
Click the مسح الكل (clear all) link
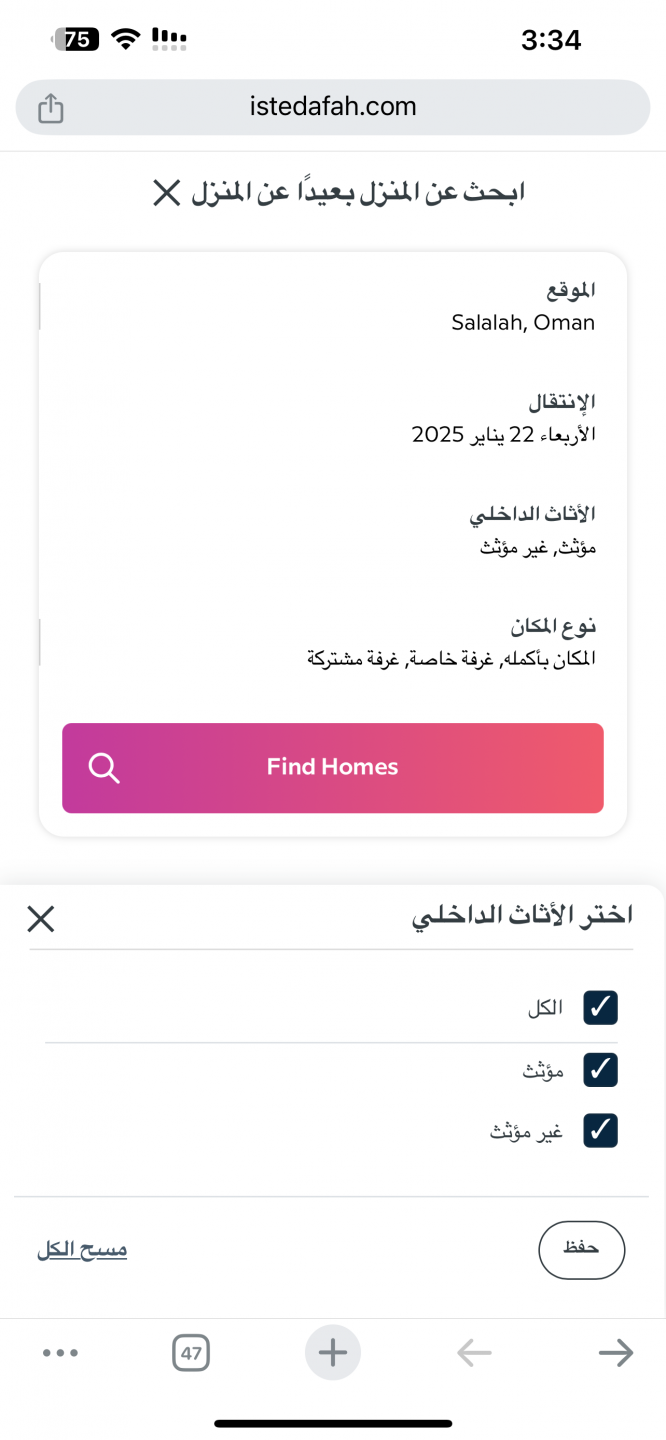point(82,1250)
